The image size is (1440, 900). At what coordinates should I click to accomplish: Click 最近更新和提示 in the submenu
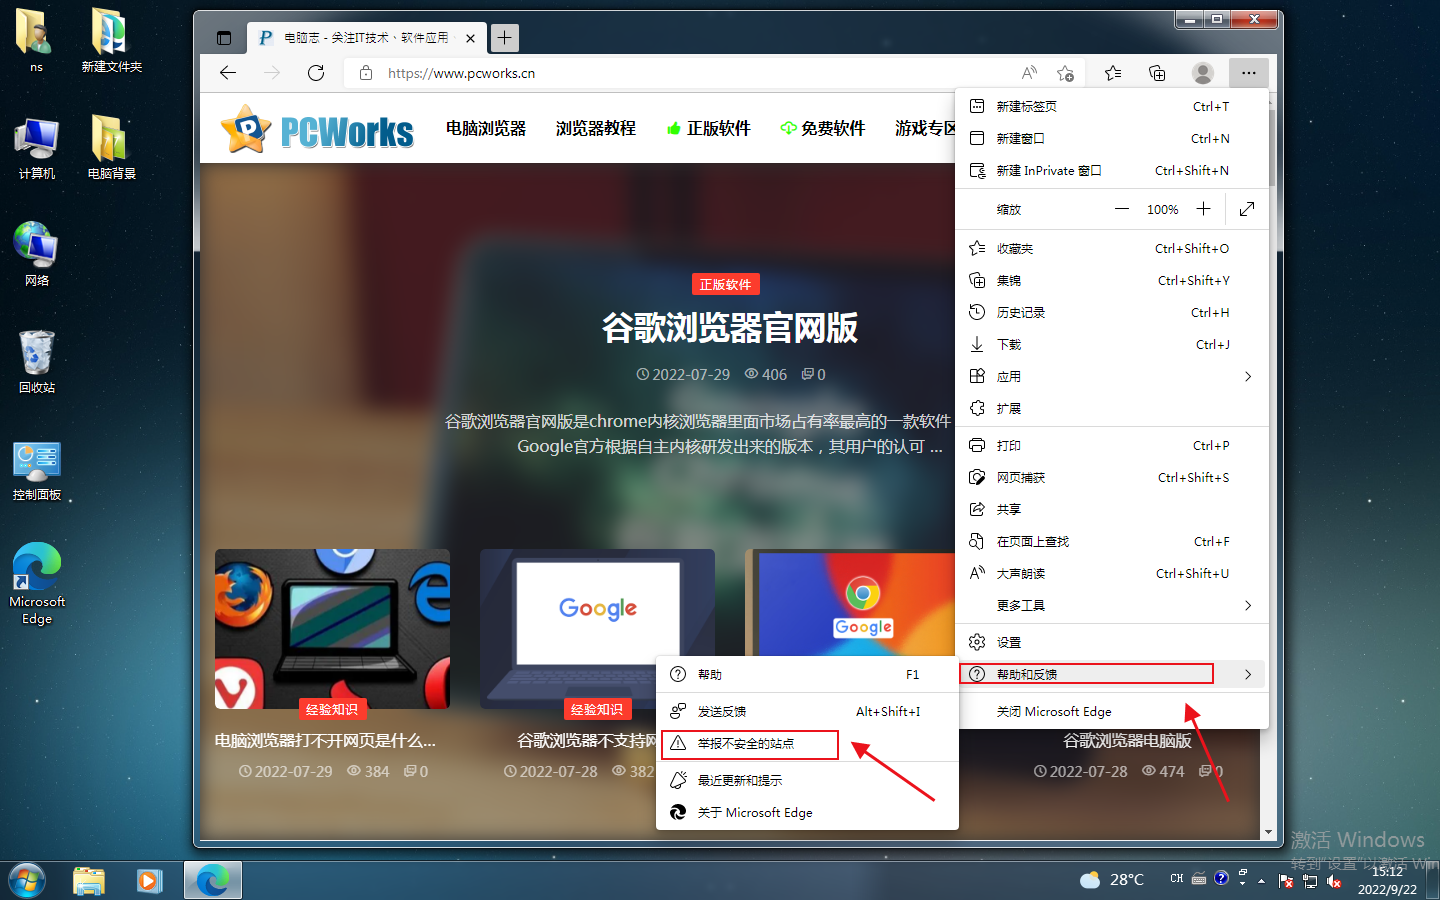point(807,780)
